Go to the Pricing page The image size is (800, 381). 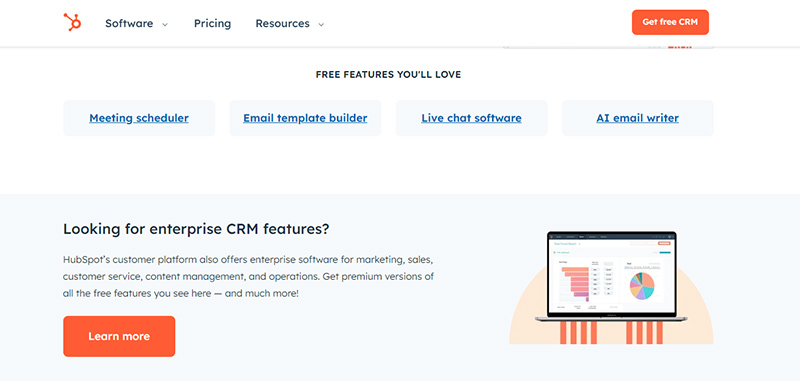pos(212,23)
